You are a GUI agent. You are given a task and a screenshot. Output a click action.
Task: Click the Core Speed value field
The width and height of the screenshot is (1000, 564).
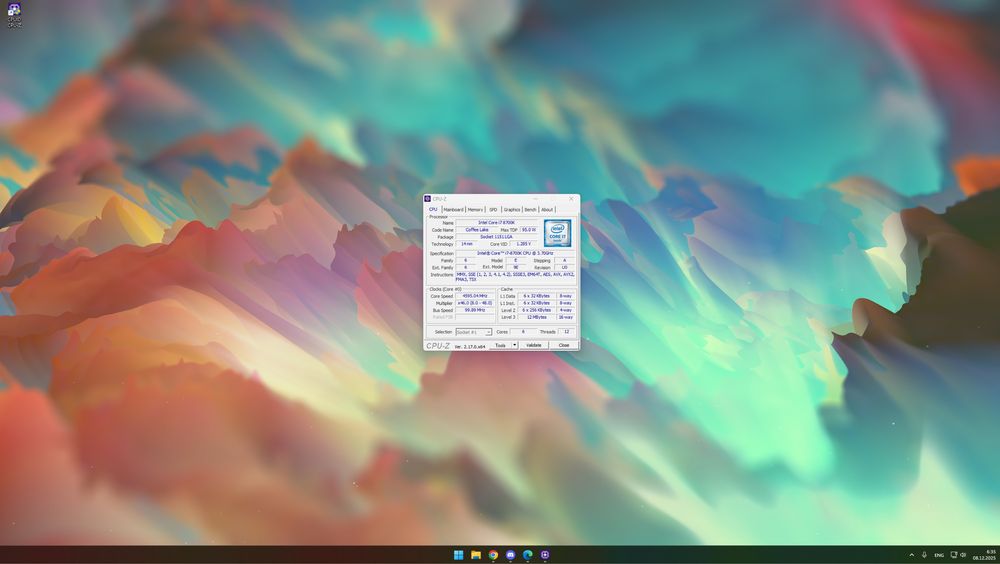(x=475, y=296)
